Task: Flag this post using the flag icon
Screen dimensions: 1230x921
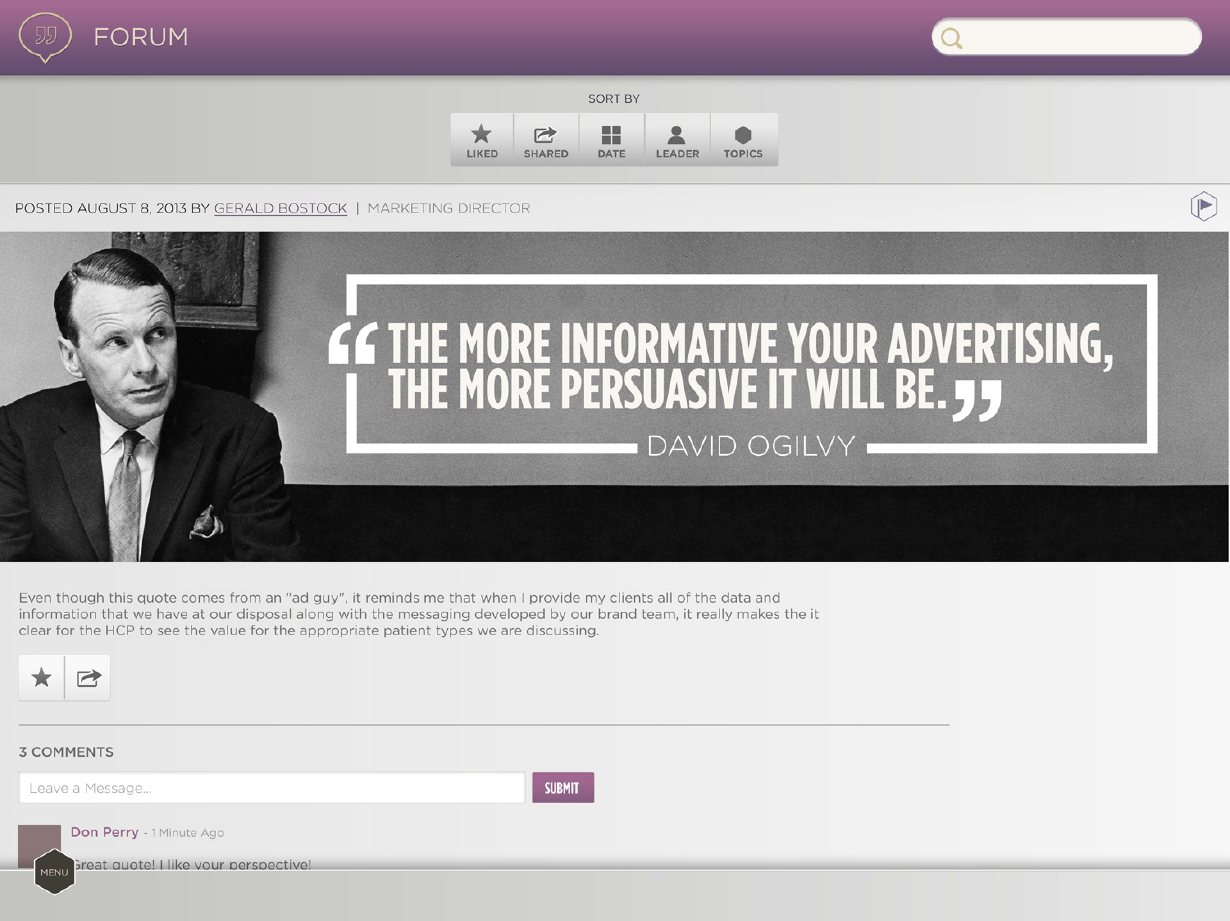Action: tap(1203, 207)
